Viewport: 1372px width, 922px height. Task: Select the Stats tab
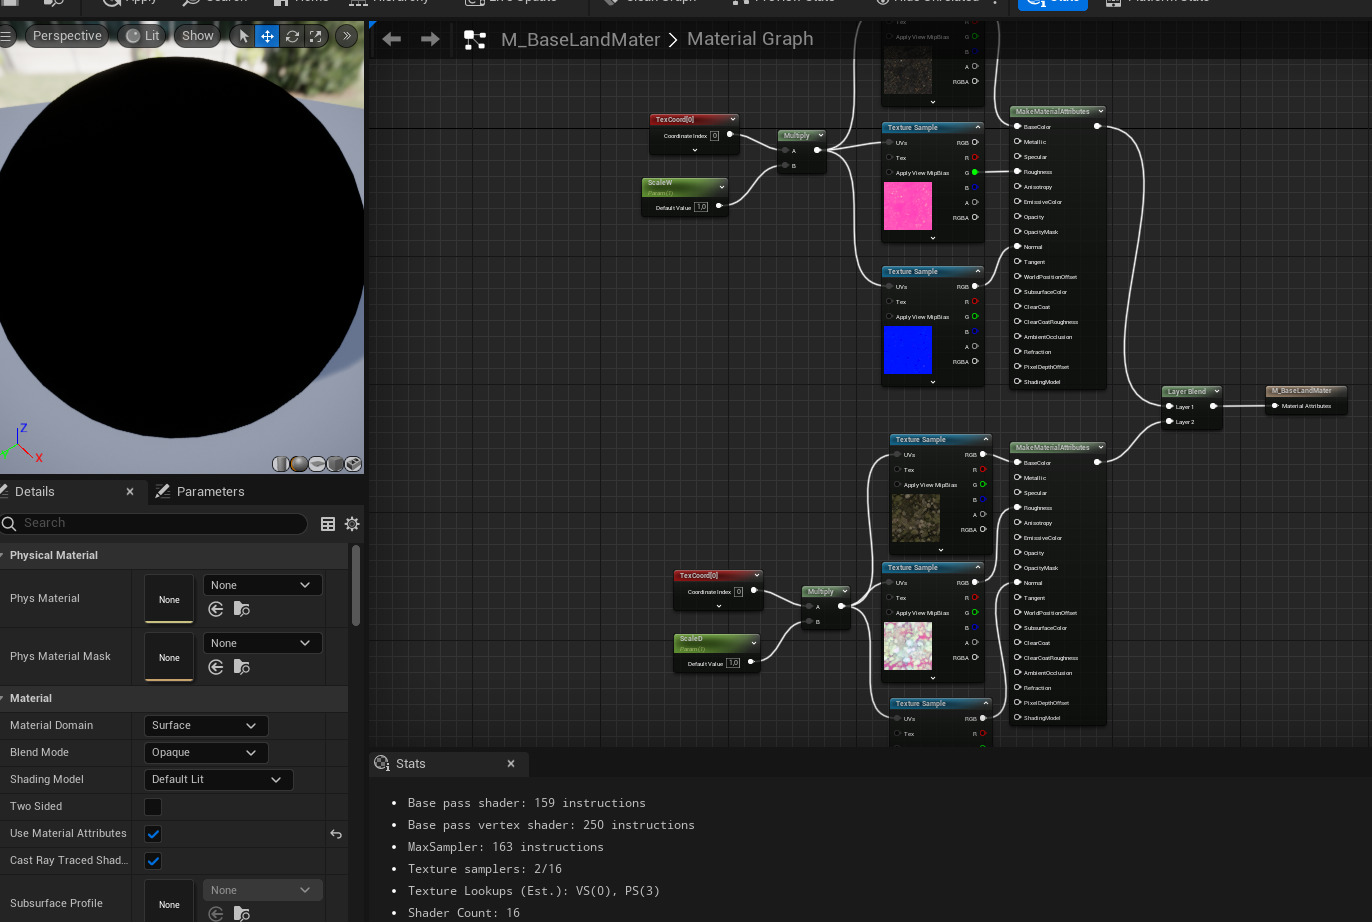(x=410, y=764)
